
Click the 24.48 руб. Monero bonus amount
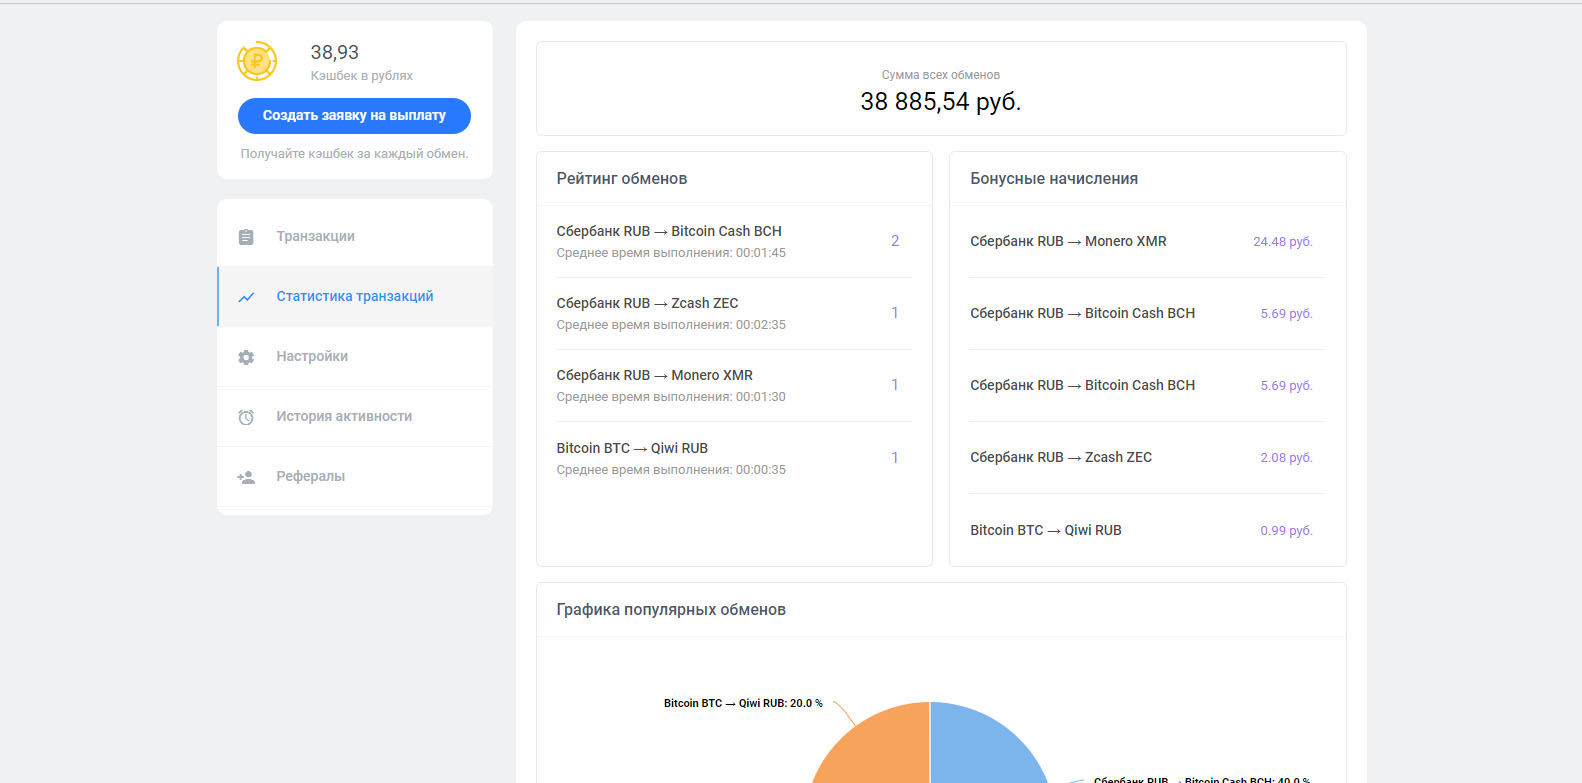click(x=1282, y=242)
